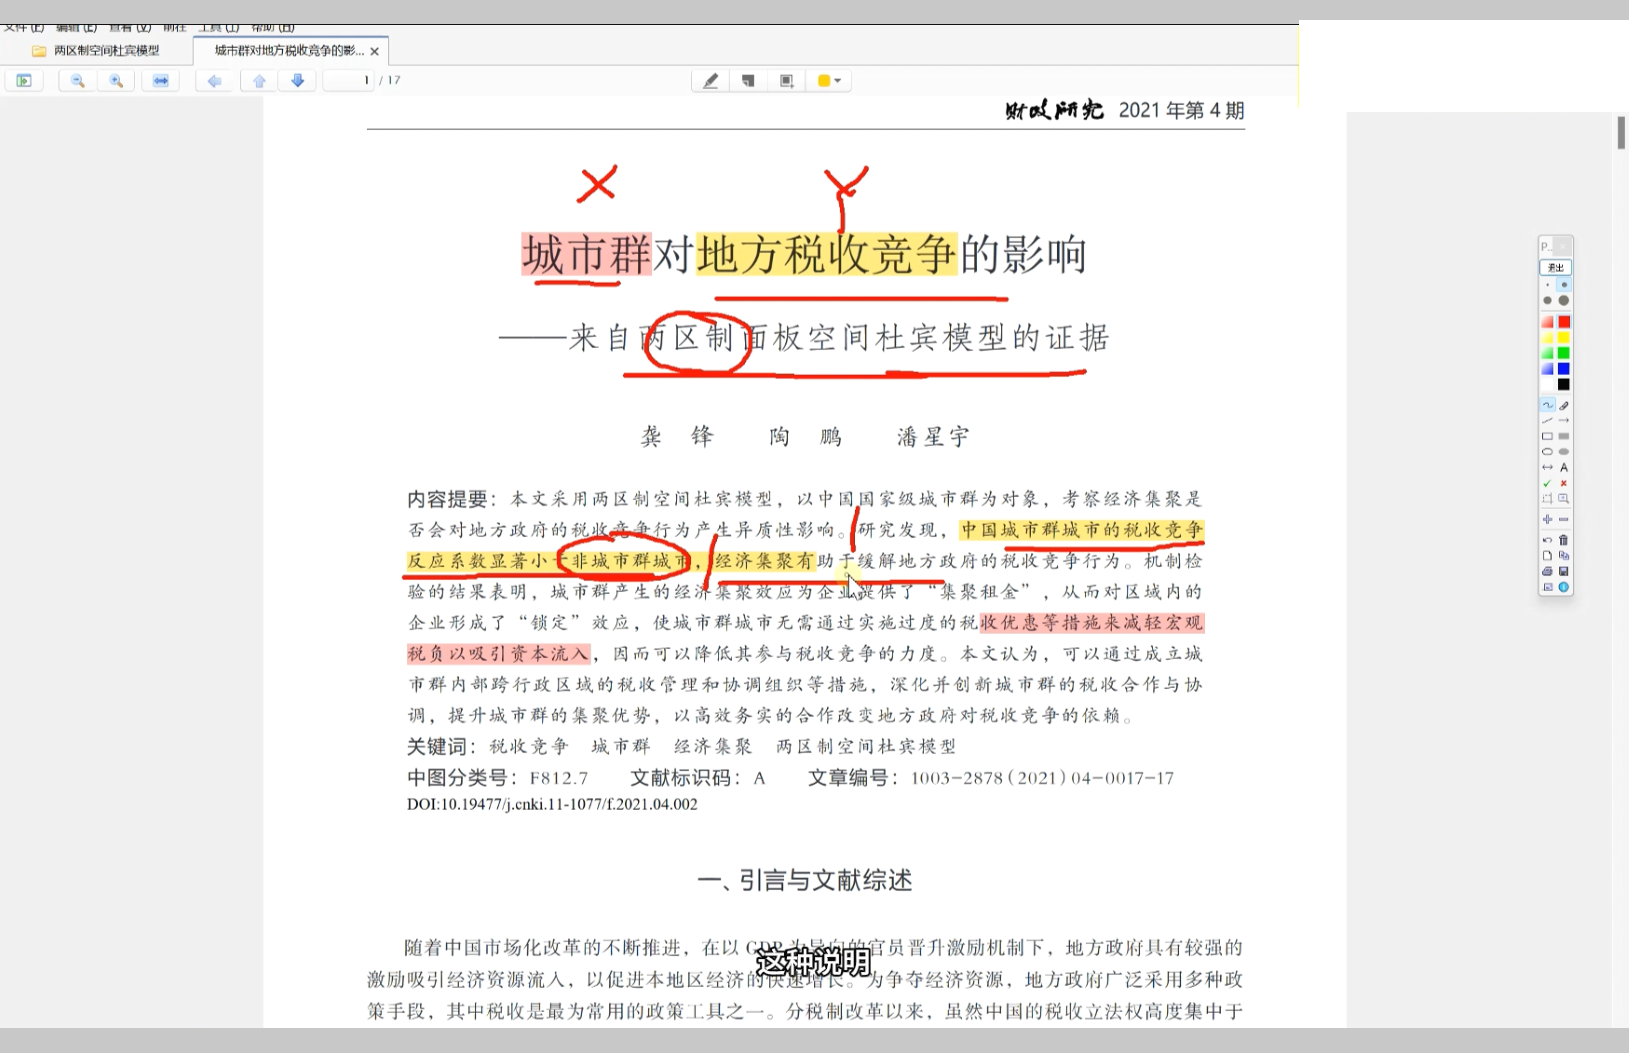The image size is (1629, 1053).
Task: Choose the area selection tool in the PDF toolbar
Action: click(x=787, y=81)
